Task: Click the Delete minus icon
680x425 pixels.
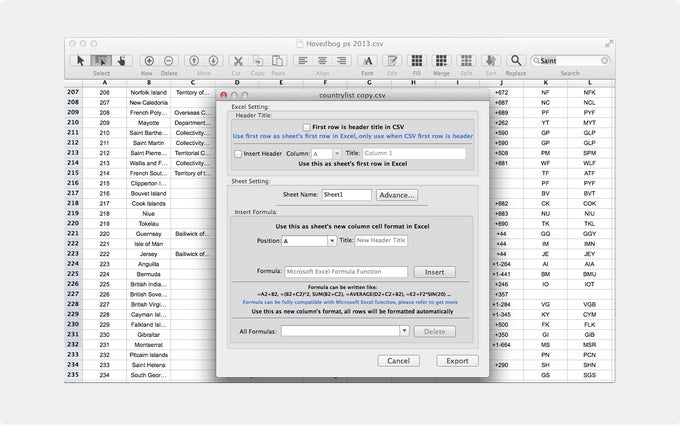Action: pos(169,61)
